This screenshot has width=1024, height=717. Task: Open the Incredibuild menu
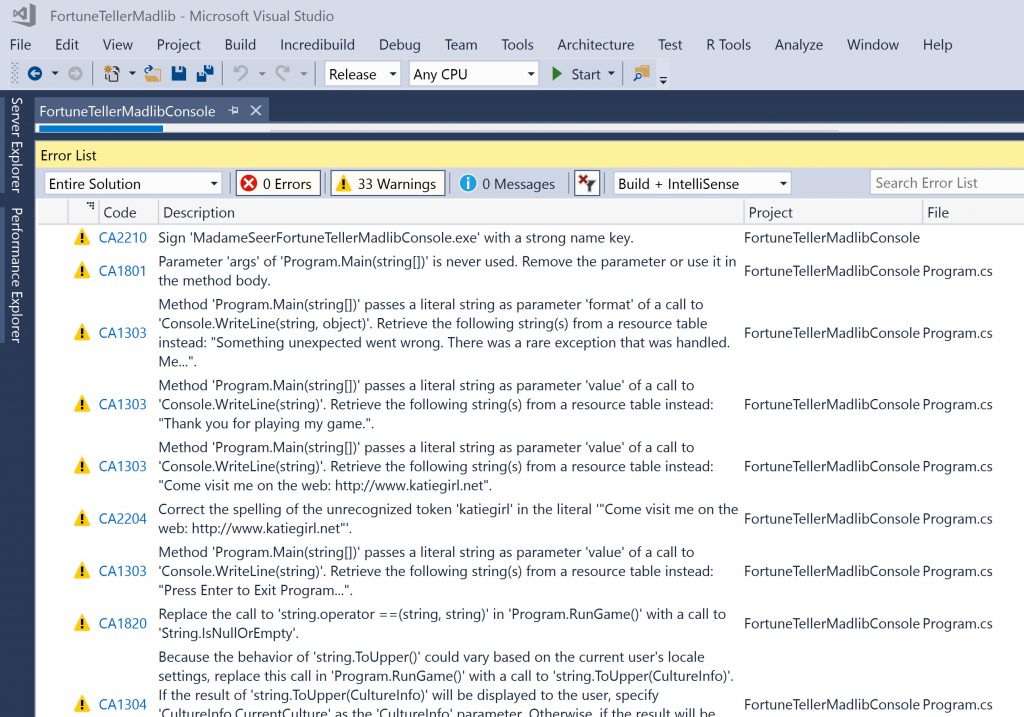click(317, 44)
